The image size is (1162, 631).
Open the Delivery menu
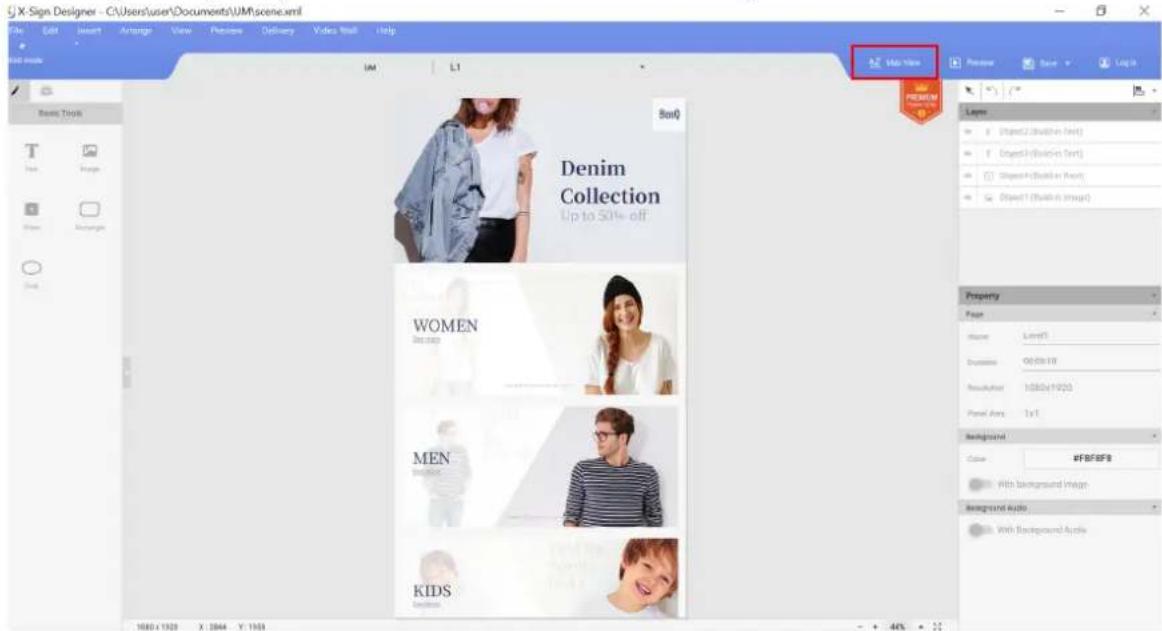(x=278, y=30)
